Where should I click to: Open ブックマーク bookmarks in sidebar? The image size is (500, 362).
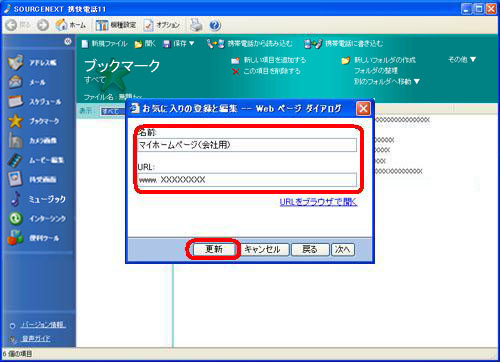tap(34, 121)
